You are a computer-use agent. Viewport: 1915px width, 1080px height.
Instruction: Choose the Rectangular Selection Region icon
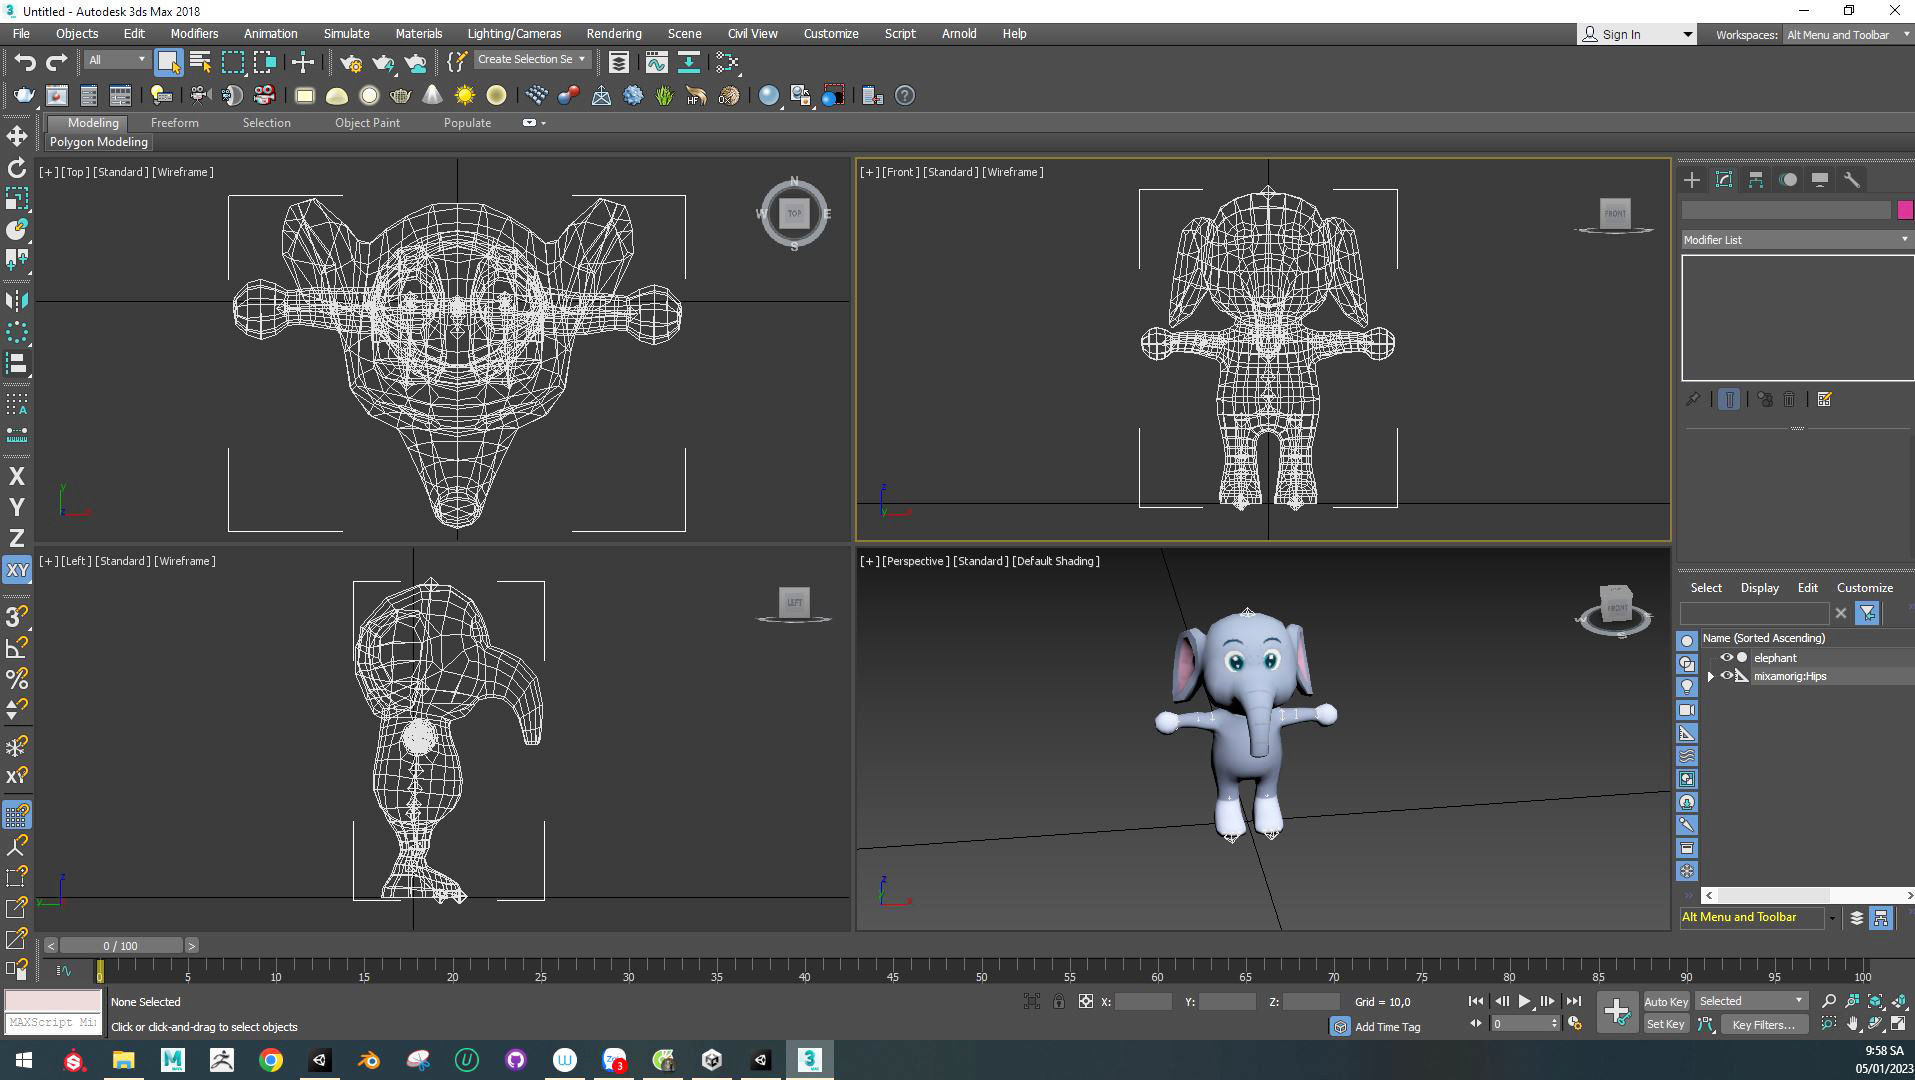click(233, 62)
